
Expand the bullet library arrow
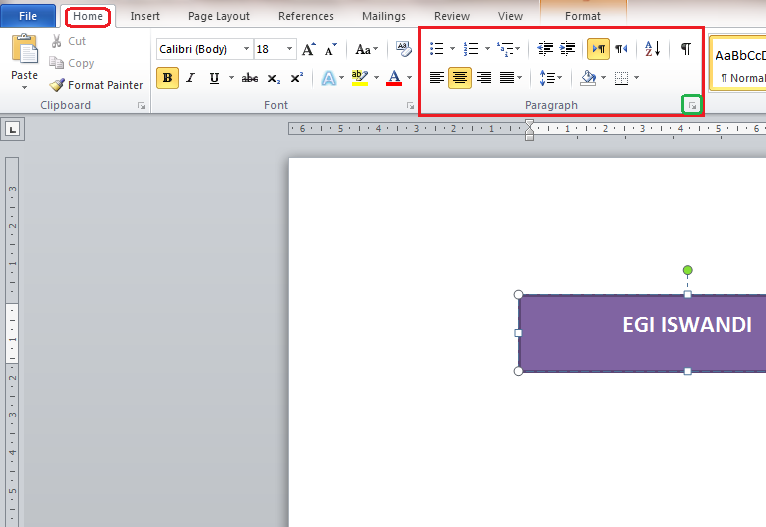coord(452,49)
